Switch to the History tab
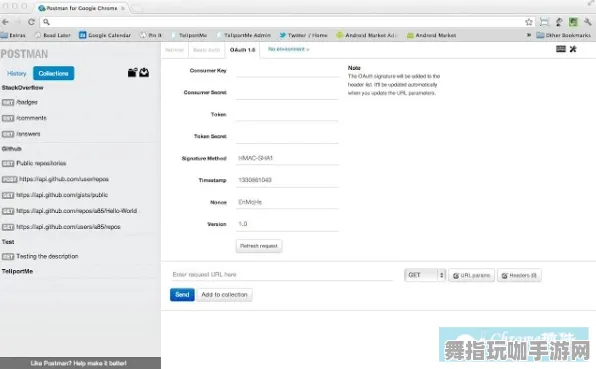The width and height of the screenshot is (596, 369). 17,73
